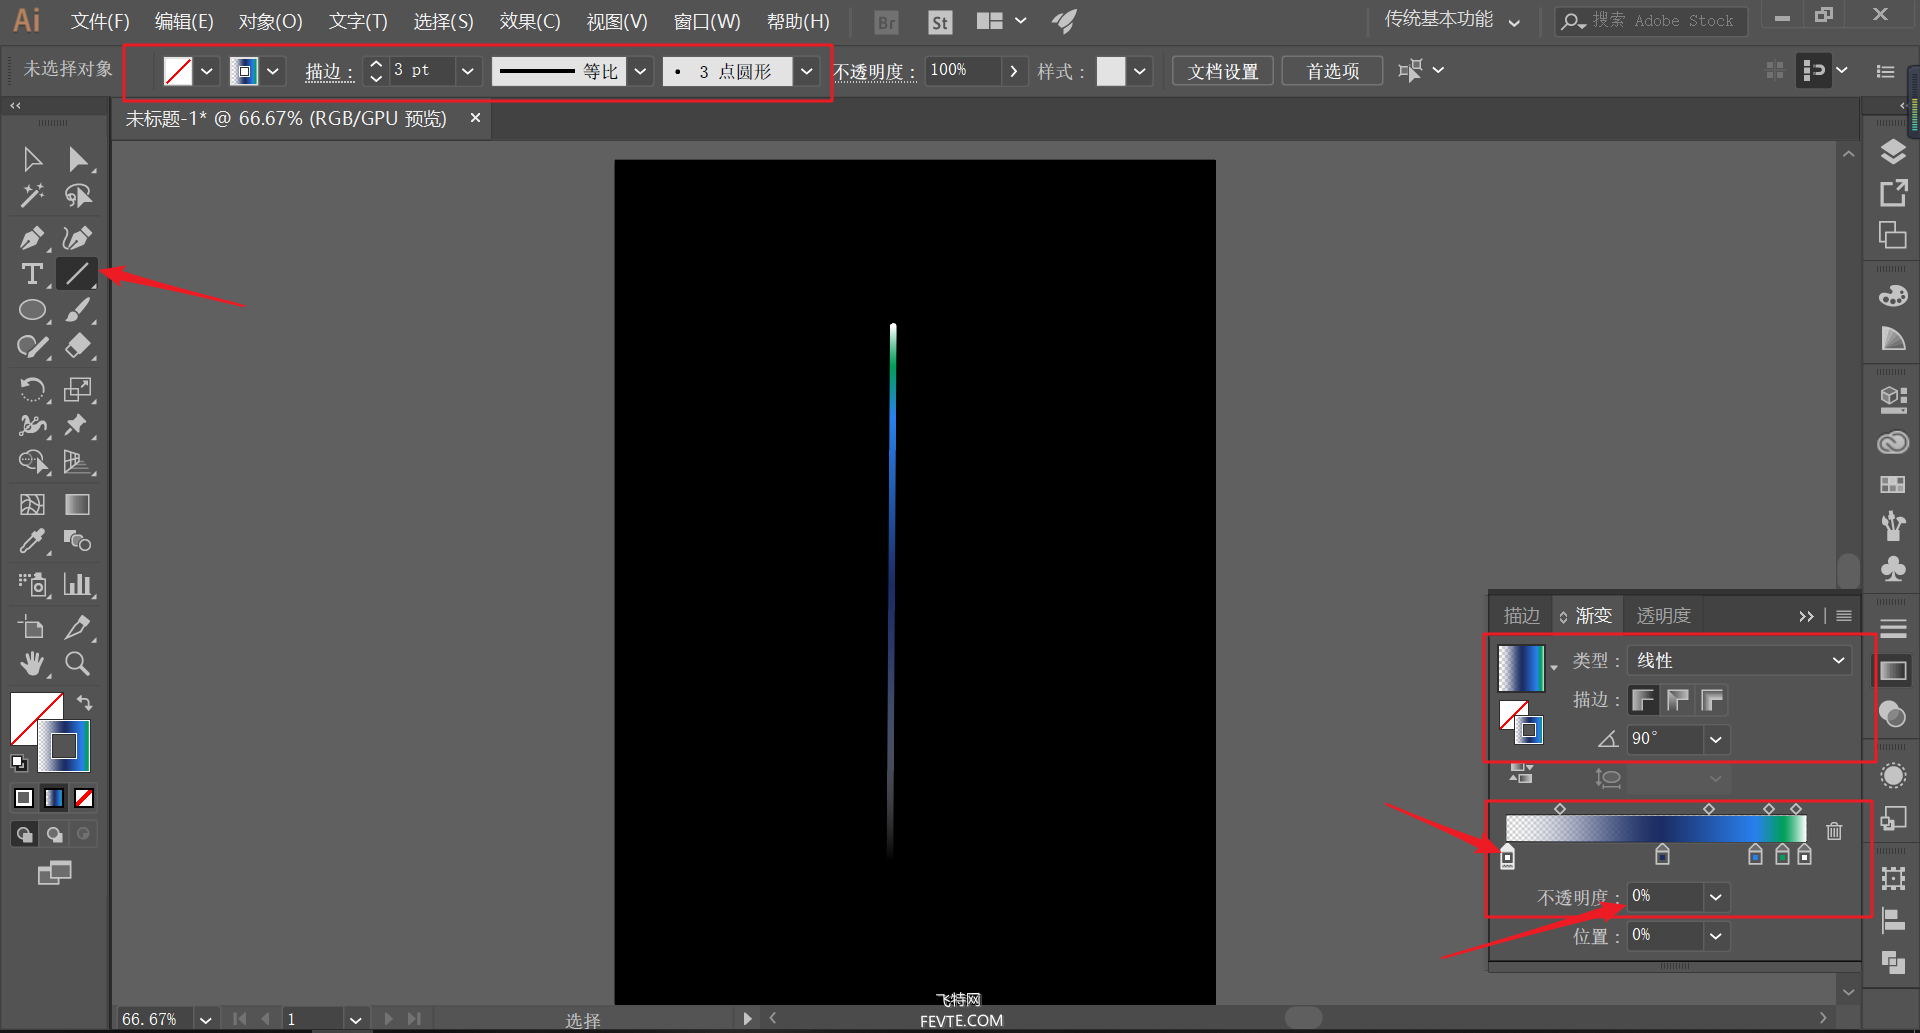
Task: Click the large Stroke swatch in toolbox
Action: pos(64,746)
